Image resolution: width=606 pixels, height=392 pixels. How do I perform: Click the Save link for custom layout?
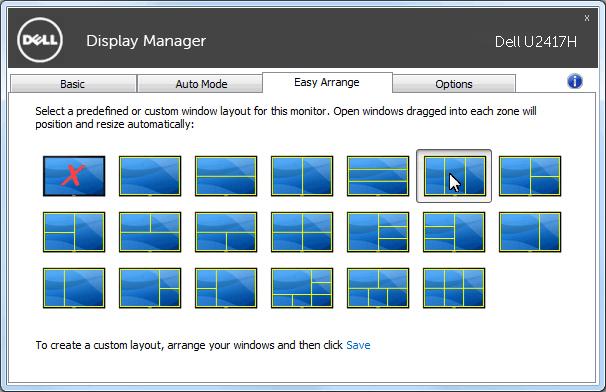point(358,345)
